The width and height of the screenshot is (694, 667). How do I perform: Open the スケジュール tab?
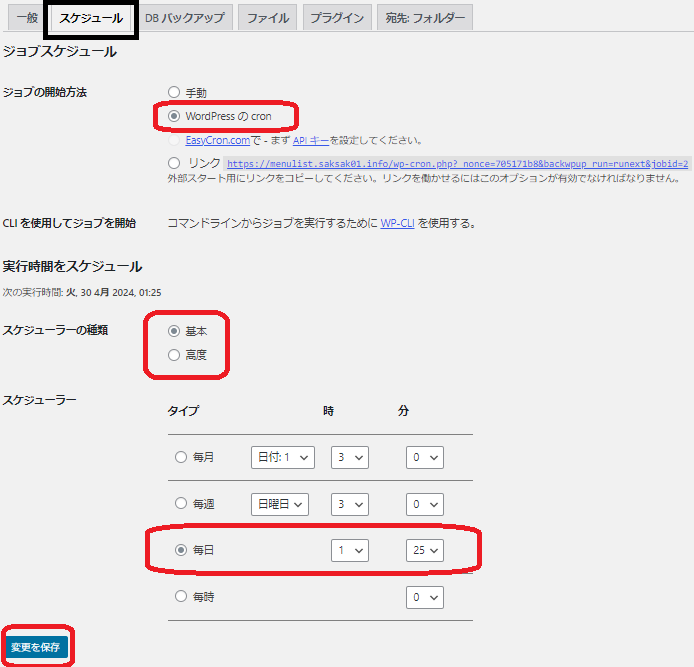tap(91, 18)
